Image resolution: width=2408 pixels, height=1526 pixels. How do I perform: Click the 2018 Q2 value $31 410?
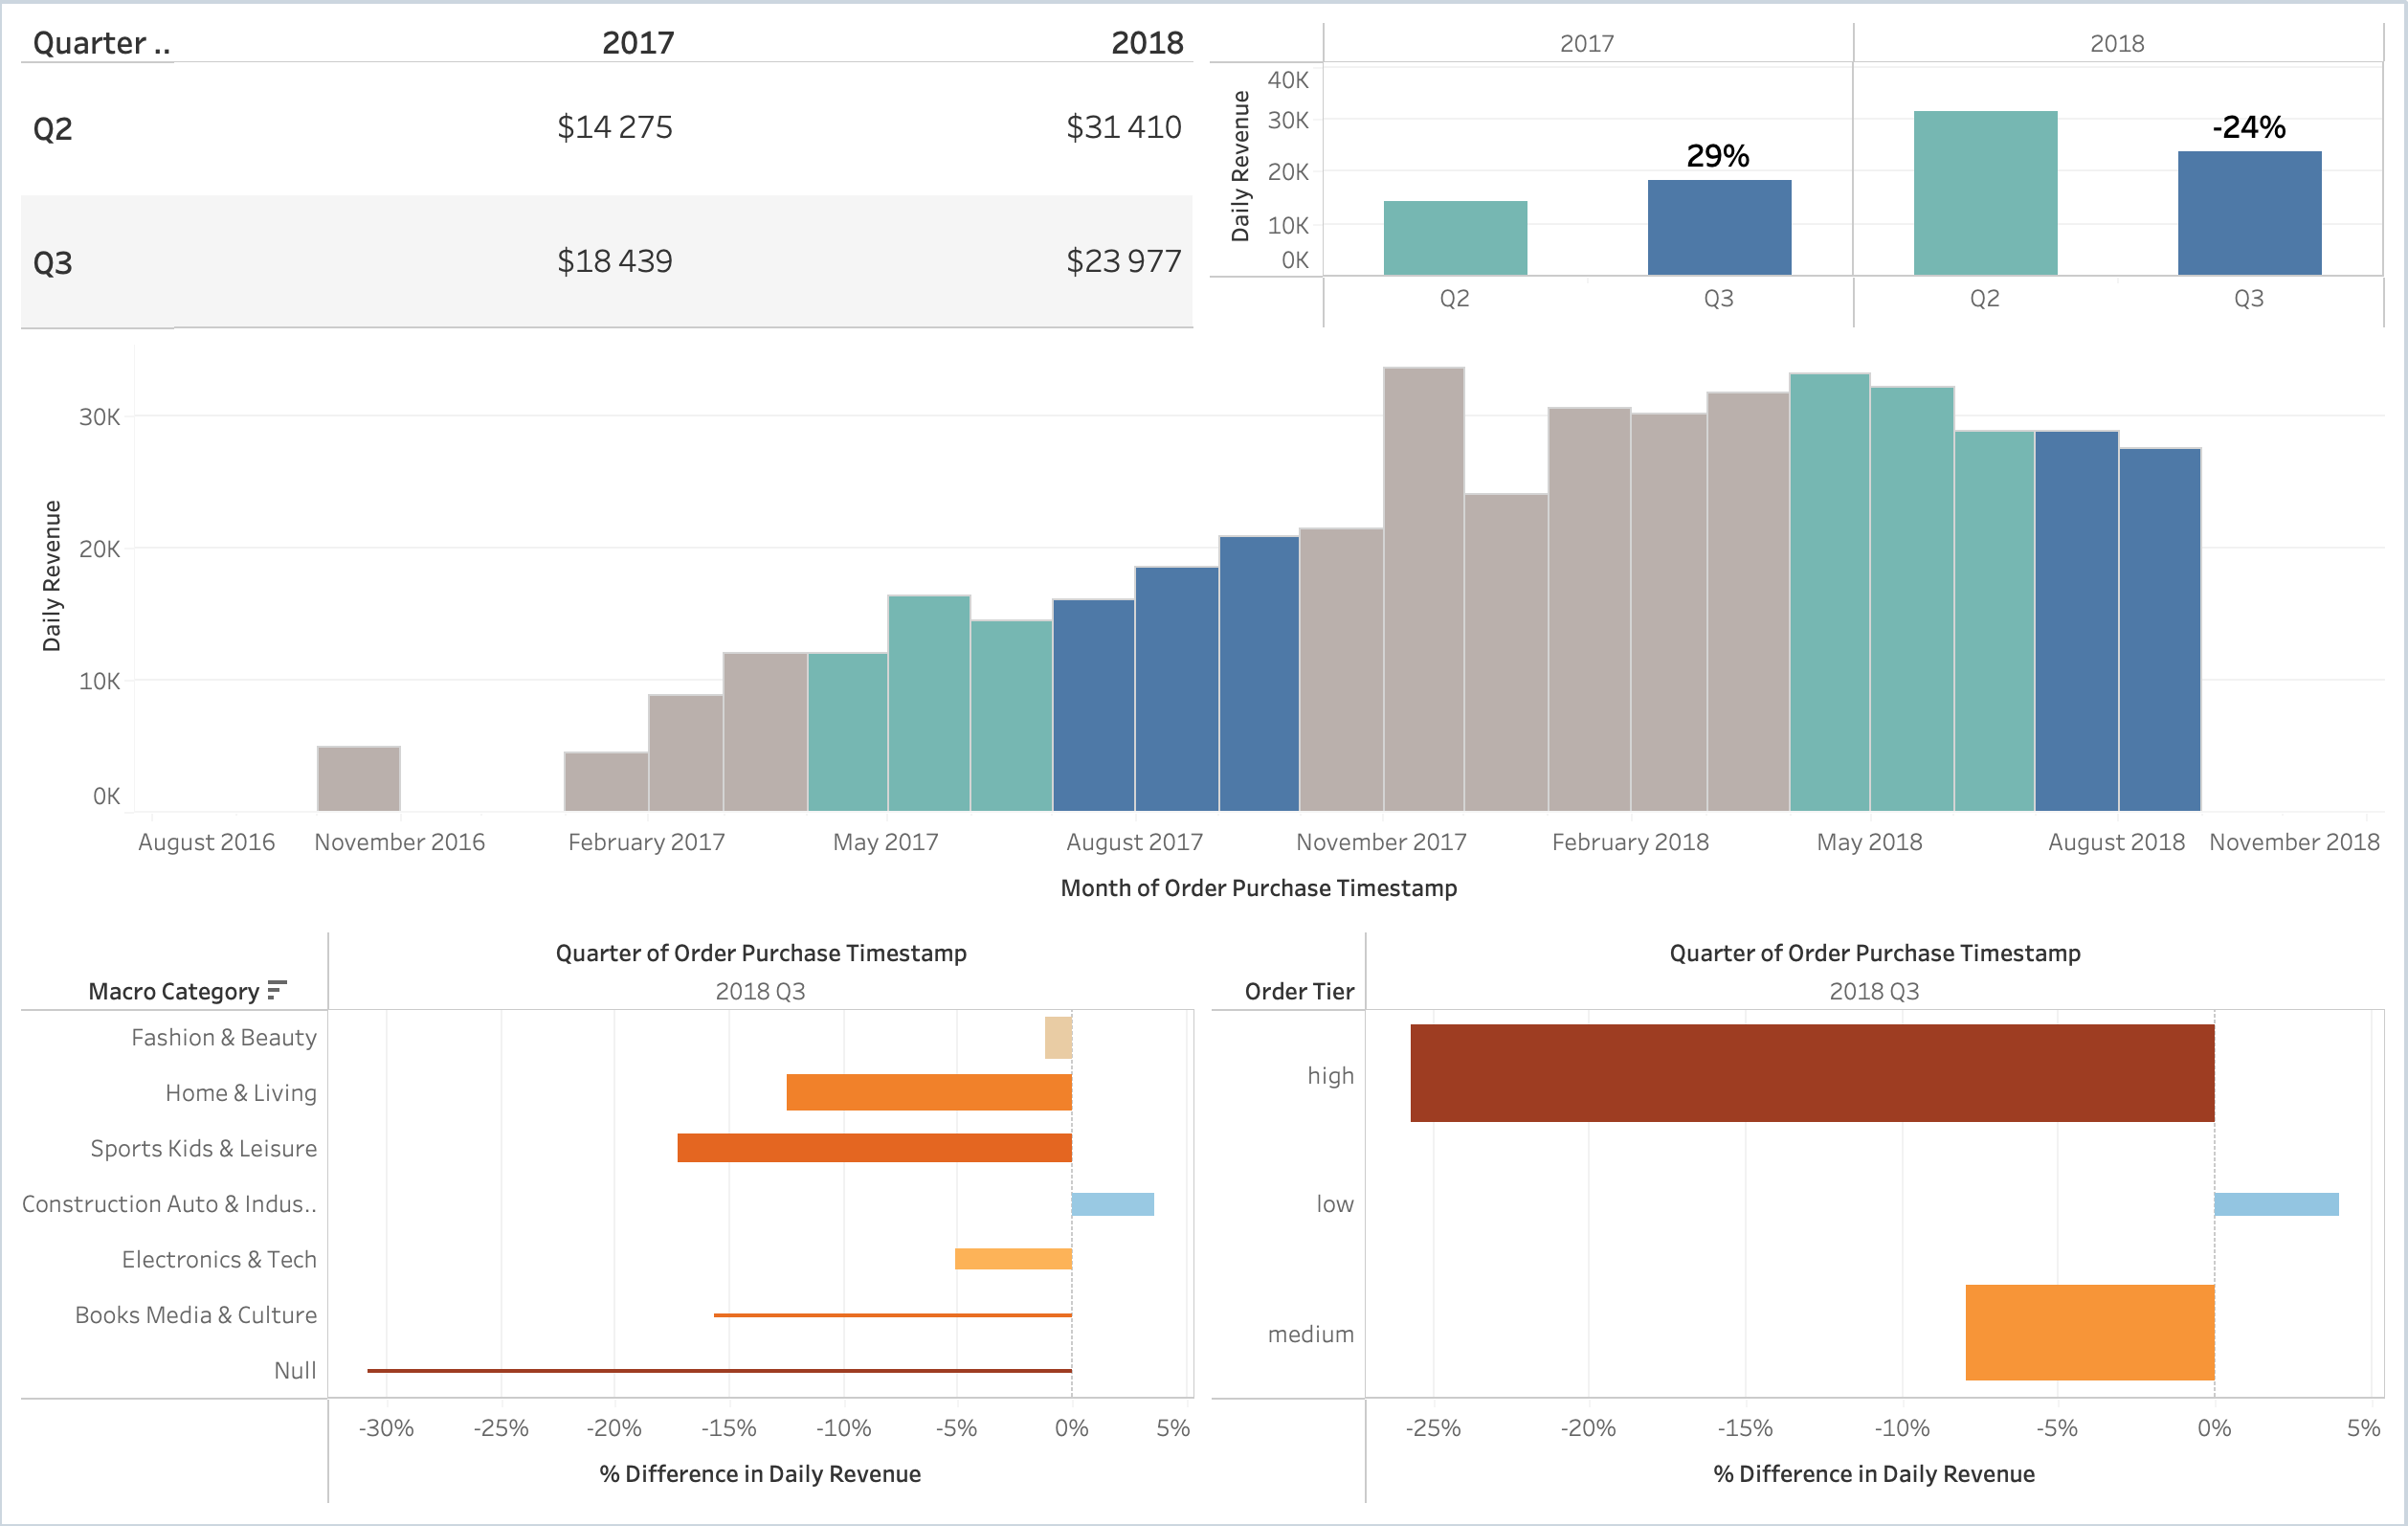(1123, 127)
